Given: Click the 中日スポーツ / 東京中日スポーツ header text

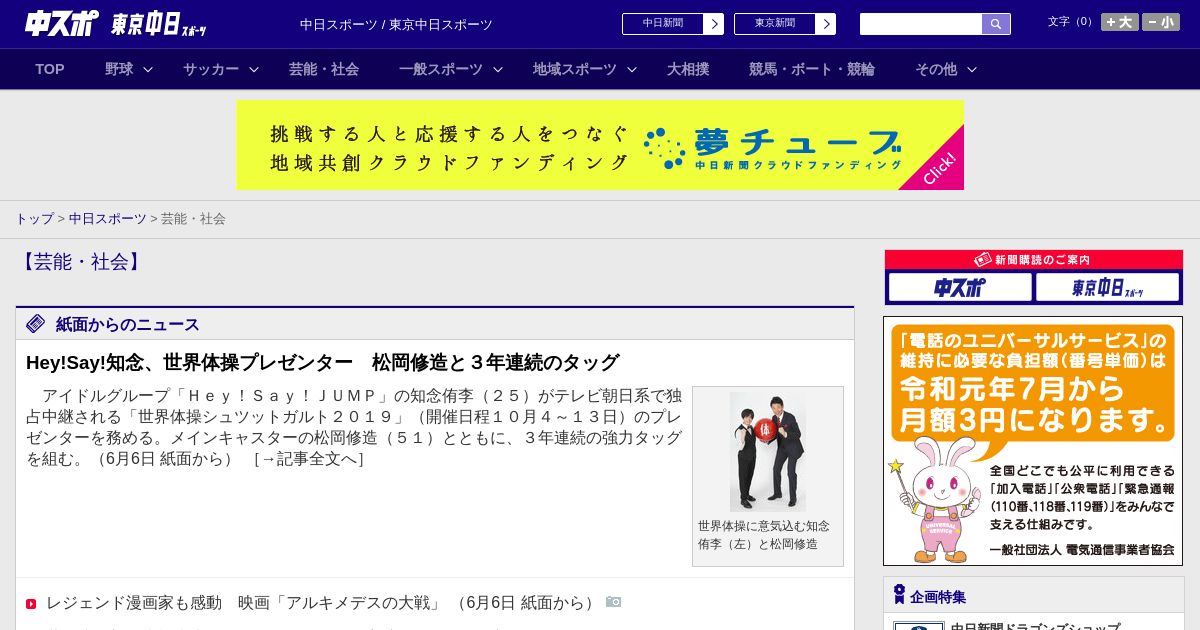Looking at the screenshot, I should [396, 25].
